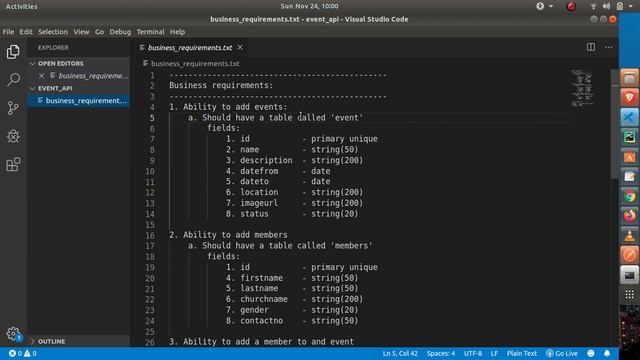Viewport: 640px width, 360px height.
Task: Open the Terminal from the dock
Action: (x=629, y=275)
